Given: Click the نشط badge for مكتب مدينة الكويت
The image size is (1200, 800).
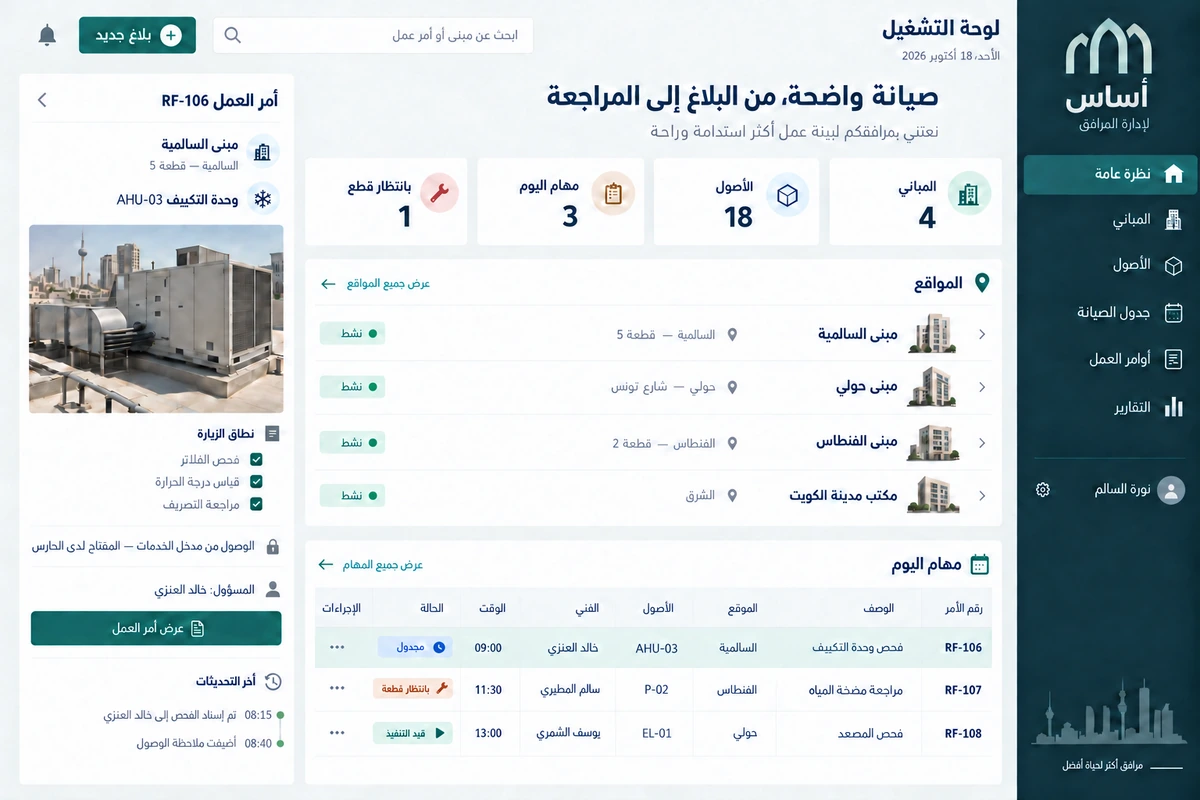Looking at the screenshot, I should tap(352, 495).
